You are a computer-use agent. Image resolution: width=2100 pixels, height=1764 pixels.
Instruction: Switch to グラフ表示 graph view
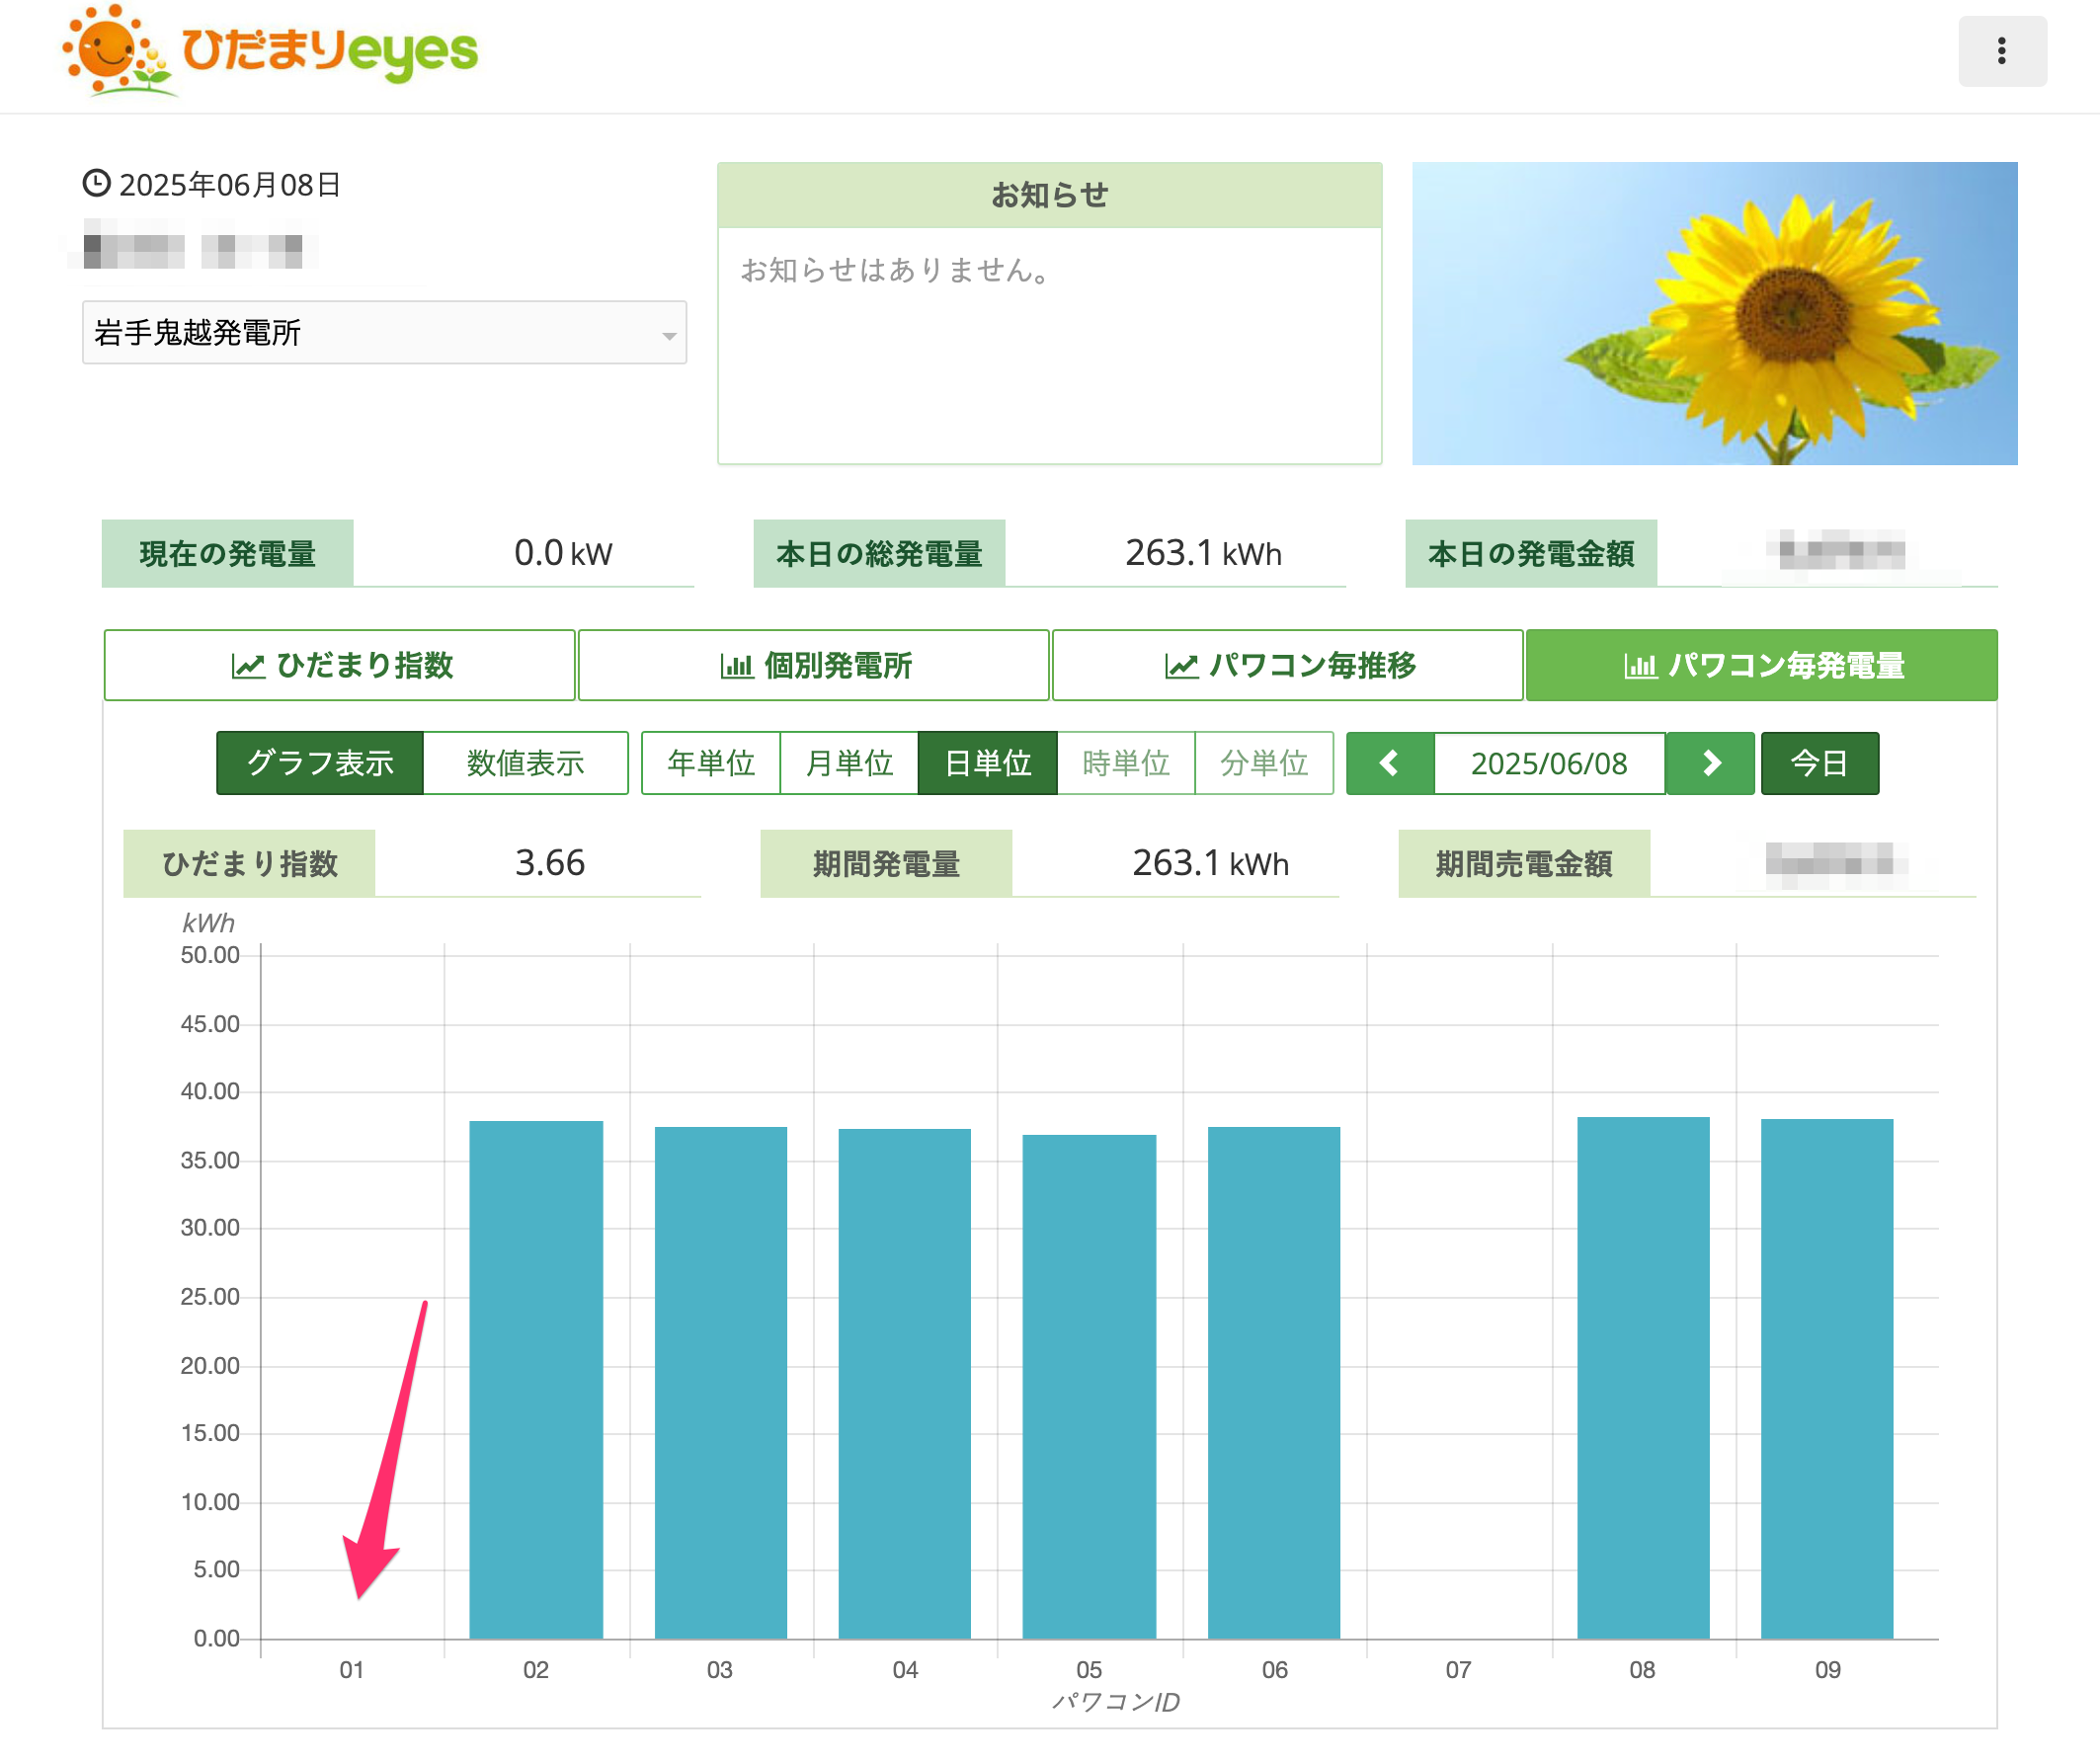click(x=320, y=763)
